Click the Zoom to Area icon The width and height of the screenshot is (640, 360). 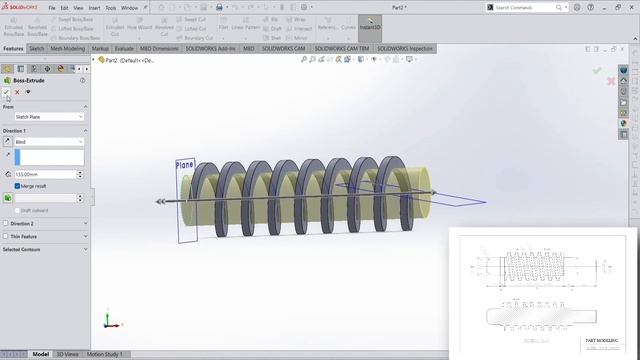pyautogui.click(x=312, y=60)
